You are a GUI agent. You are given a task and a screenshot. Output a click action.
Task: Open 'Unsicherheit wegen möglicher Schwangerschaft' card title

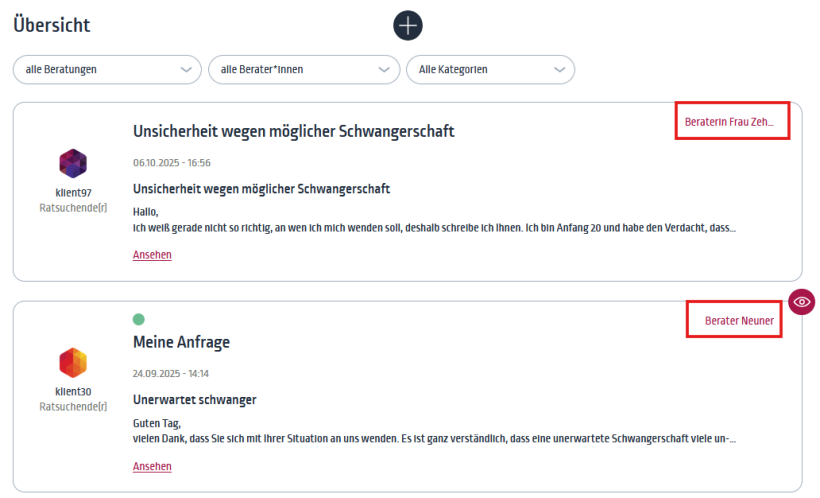click(293, 131)
